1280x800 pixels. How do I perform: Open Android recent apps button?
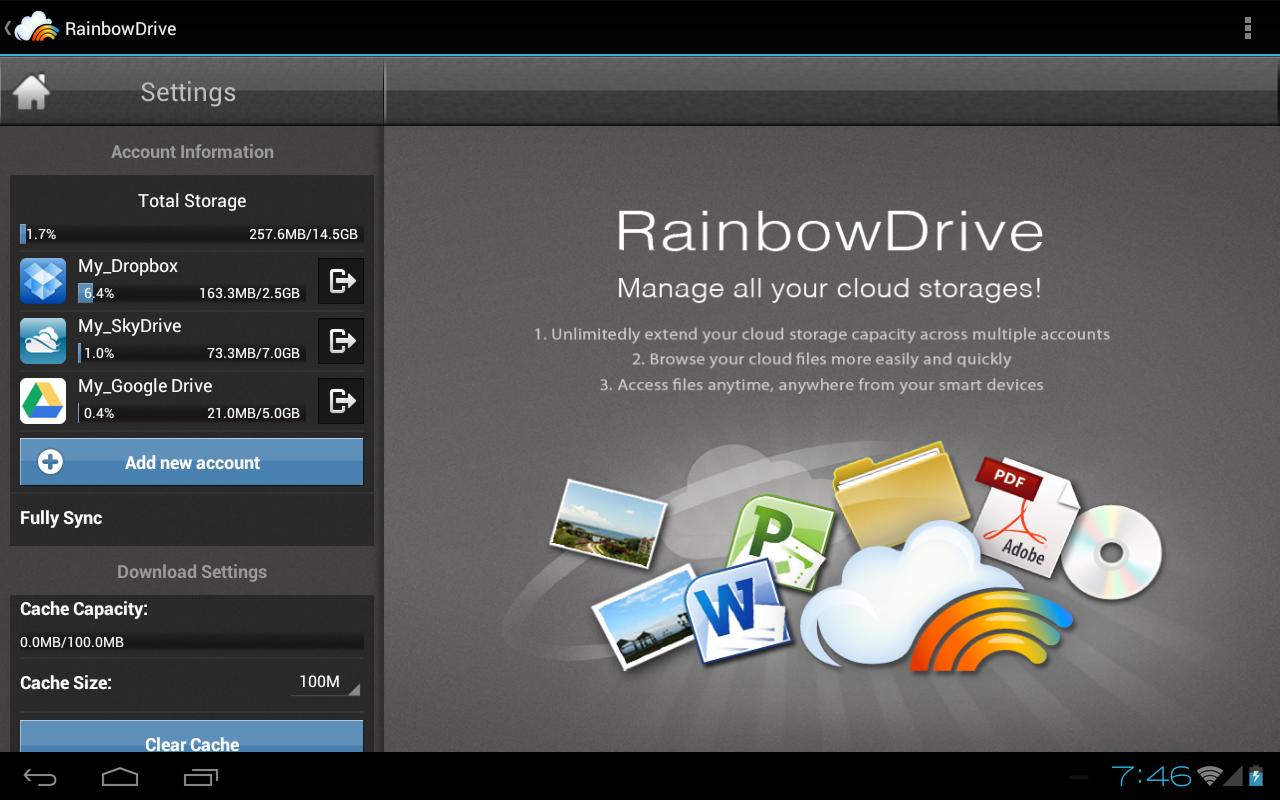coord(201,777)
